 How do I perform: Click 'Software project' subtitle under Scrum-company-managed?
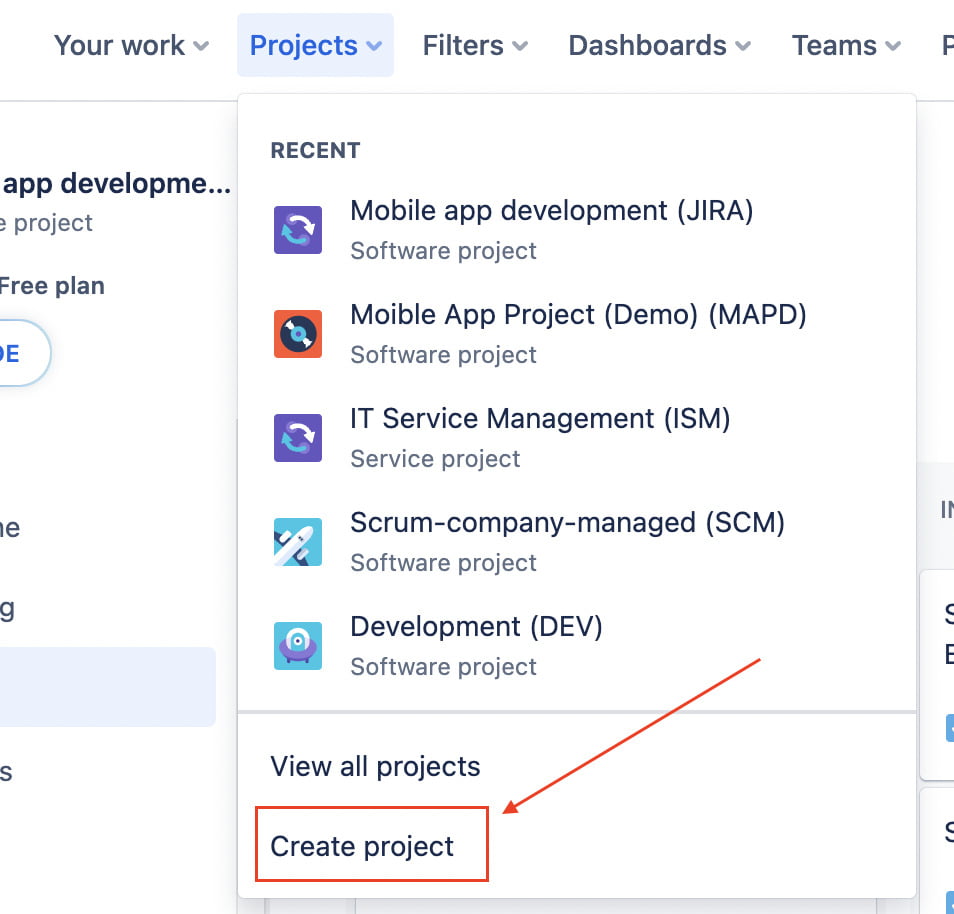click(444, 563)
